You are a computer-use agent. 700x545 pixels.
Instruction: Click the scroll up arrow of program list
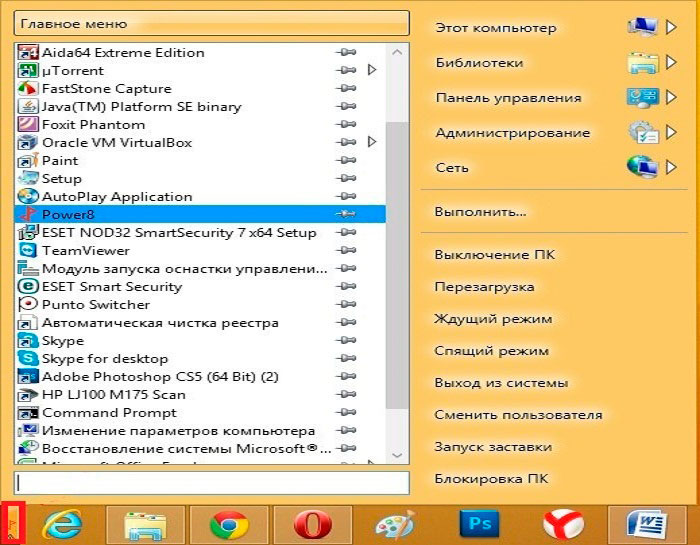[x=397, y=52]
